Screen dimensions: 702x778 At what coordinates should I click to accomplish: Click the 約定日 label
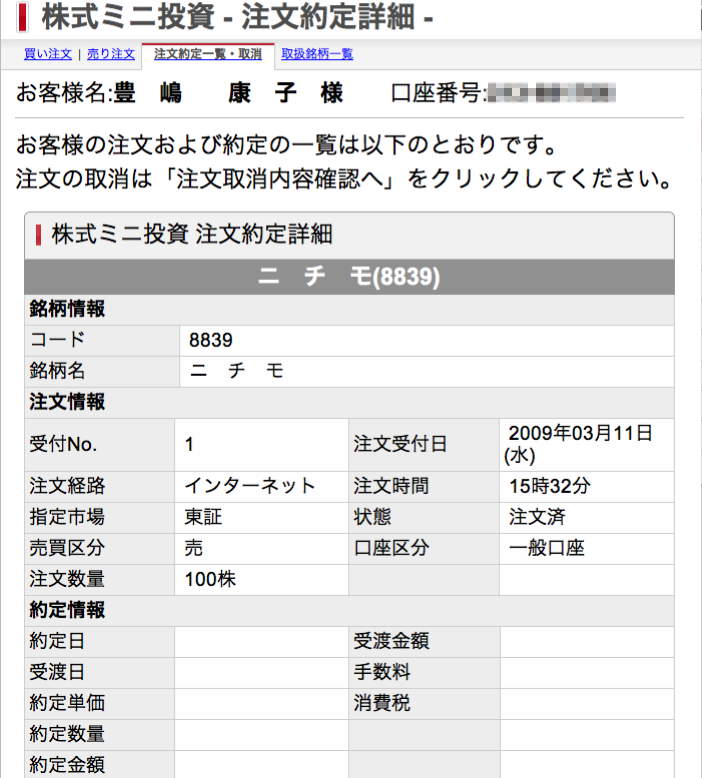[57, 641]
